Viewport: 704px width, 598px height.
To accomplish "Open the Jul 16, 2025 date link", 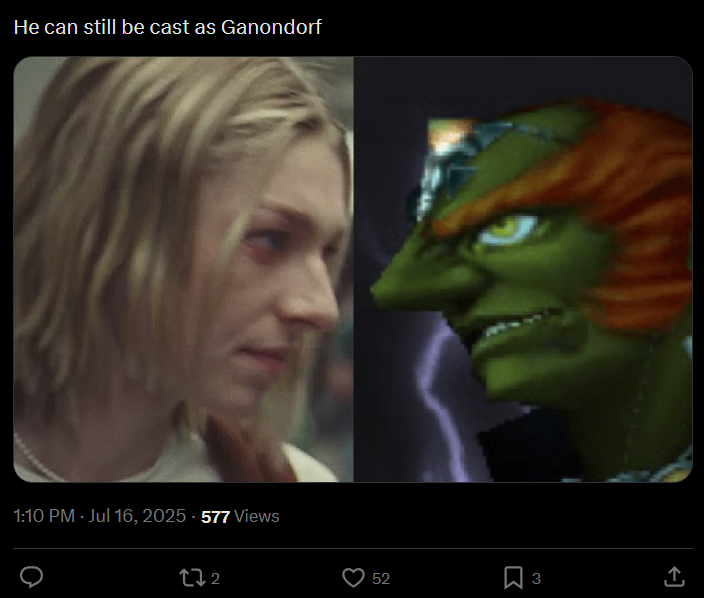I will point(137,516).
